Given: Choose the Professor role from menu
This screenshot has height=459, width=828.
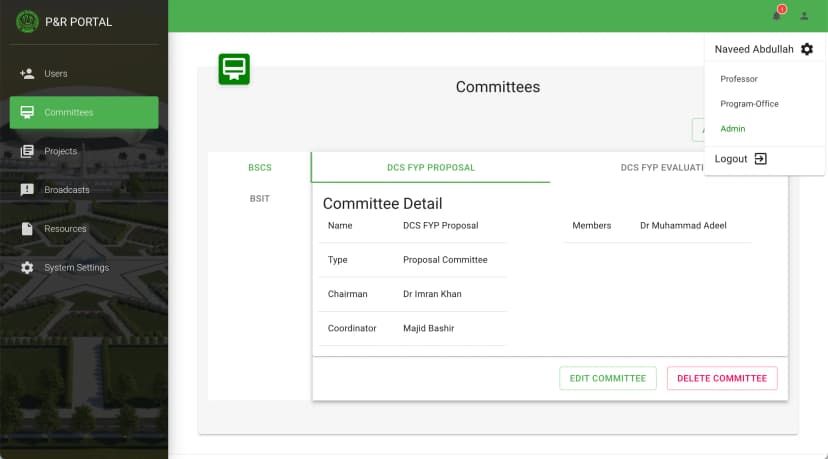Looking at the screenshot, I should (x=739, y=79).
